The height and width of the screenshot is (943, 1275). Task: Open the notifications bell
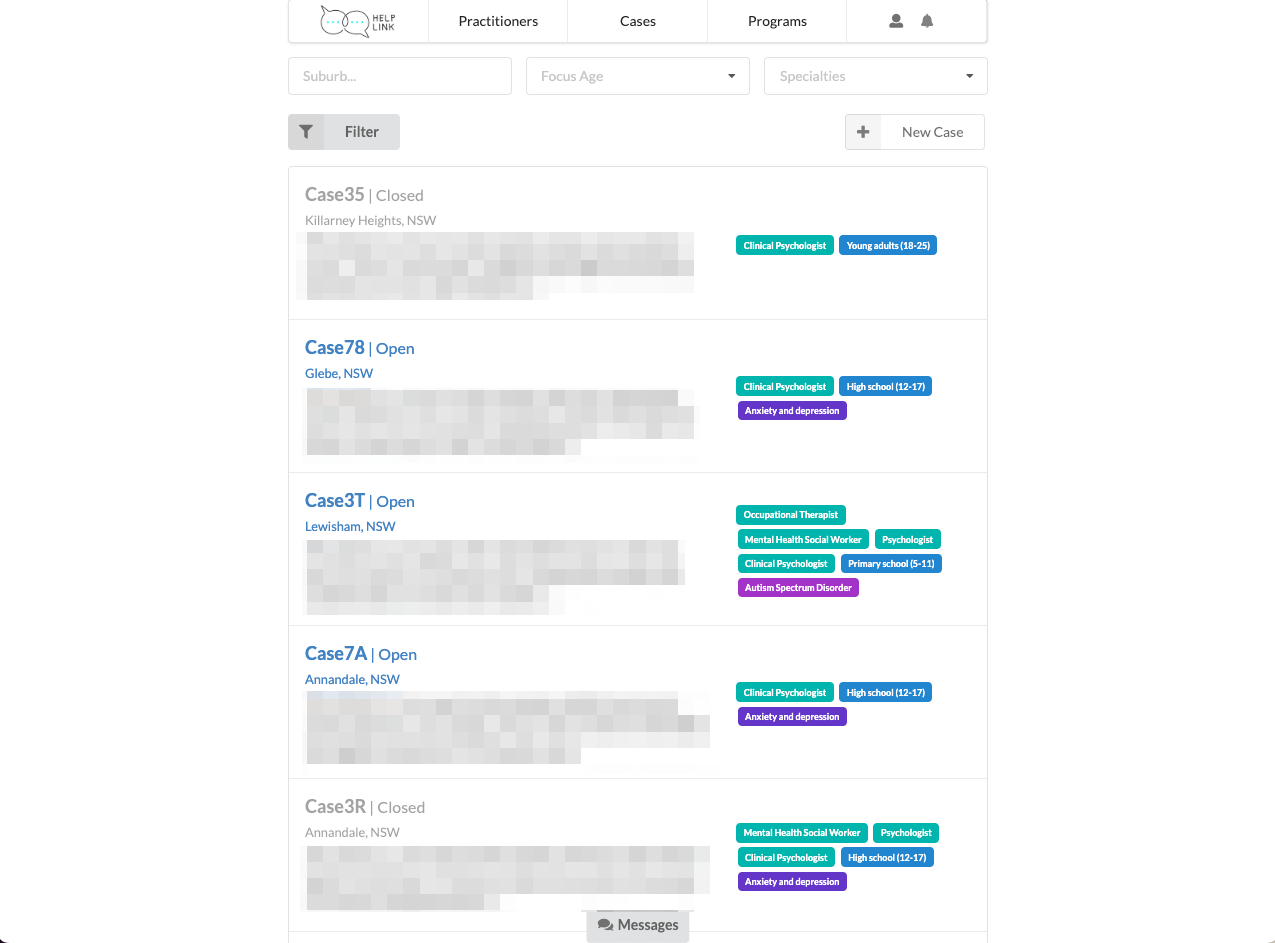pyautogui.click(x=927, y=21)
